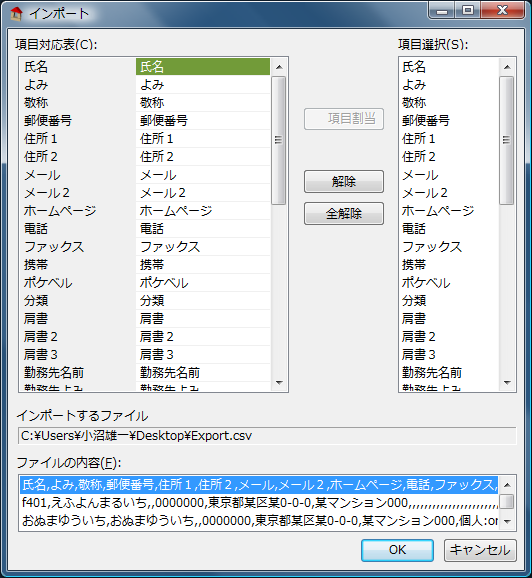
Task: Click the mapping table scrollbar thumb
Action: click(279, 140)
